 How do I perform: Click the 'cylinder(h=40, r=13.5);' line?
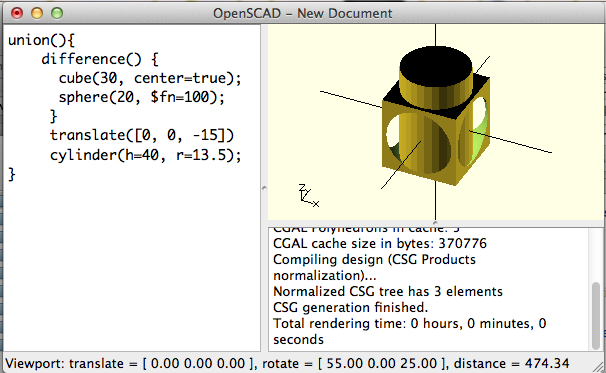pyautogui.click(x=146, y=155)
